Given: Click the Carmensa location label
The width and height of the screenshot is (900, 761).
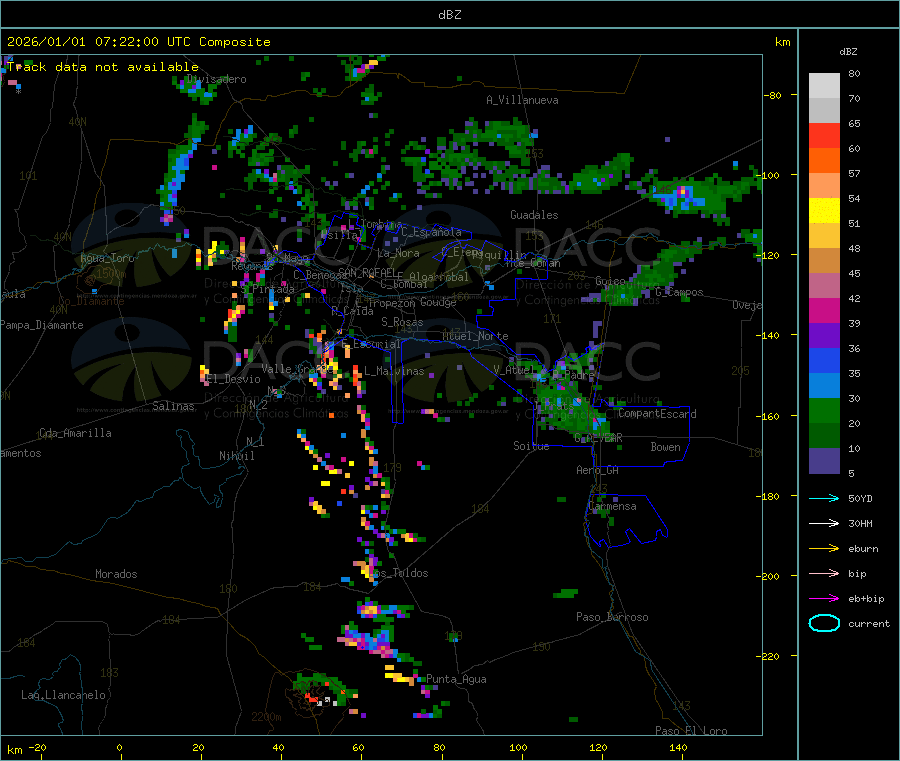Looking at the screenshot, I should coord(612,506).
